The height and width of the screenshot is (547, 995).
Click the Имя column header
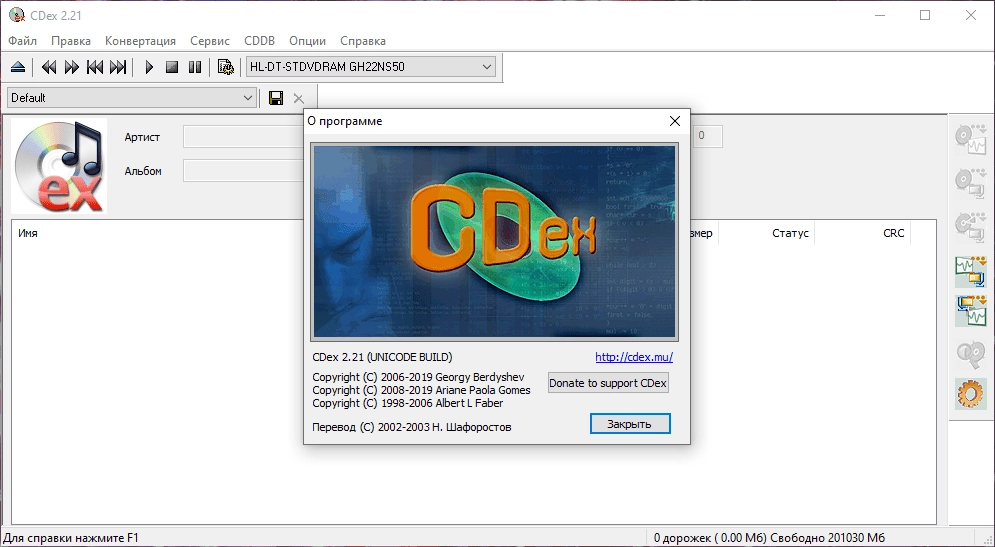point(28,234)
